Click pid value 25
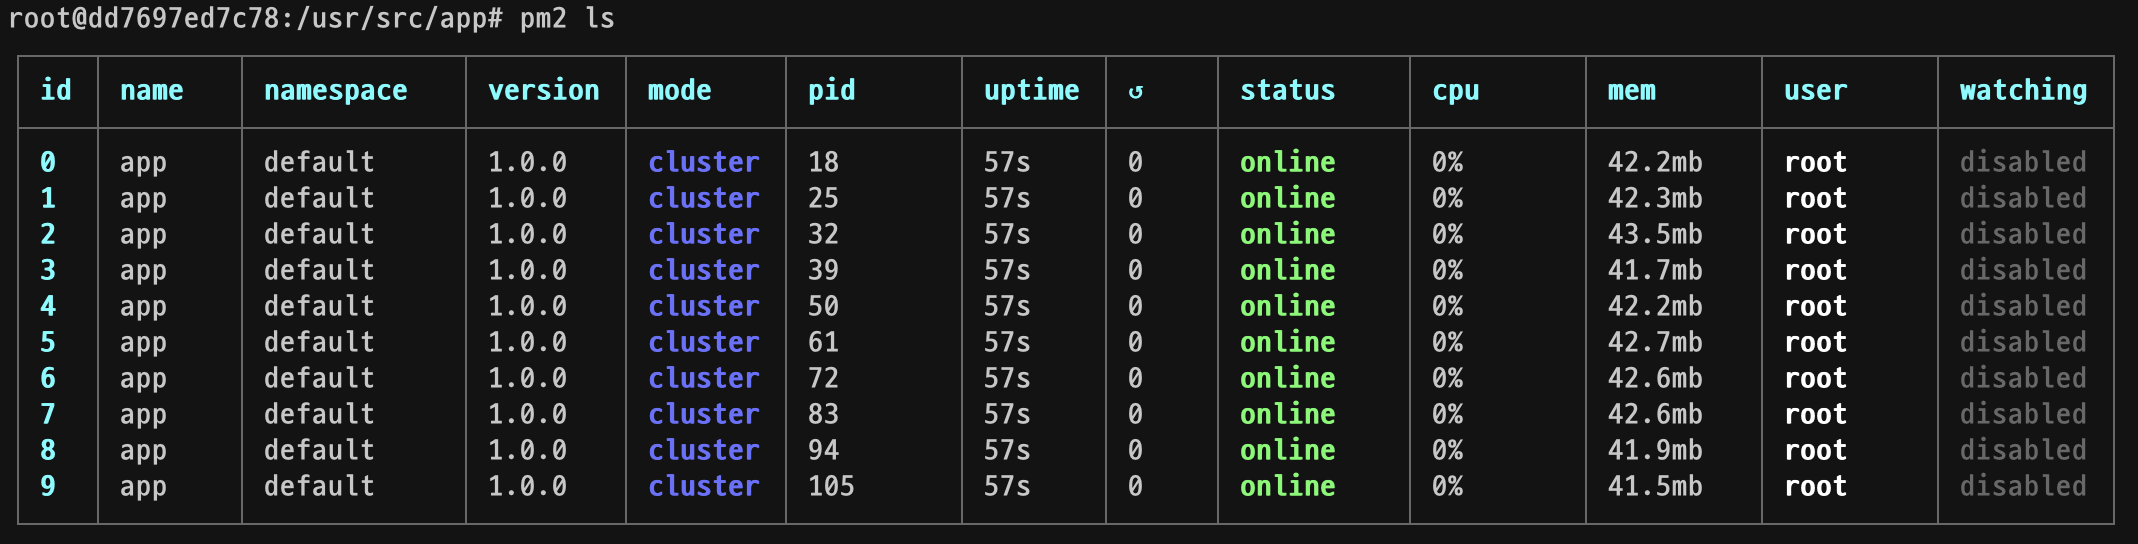 pyautogui.click(x=824, y=198)
